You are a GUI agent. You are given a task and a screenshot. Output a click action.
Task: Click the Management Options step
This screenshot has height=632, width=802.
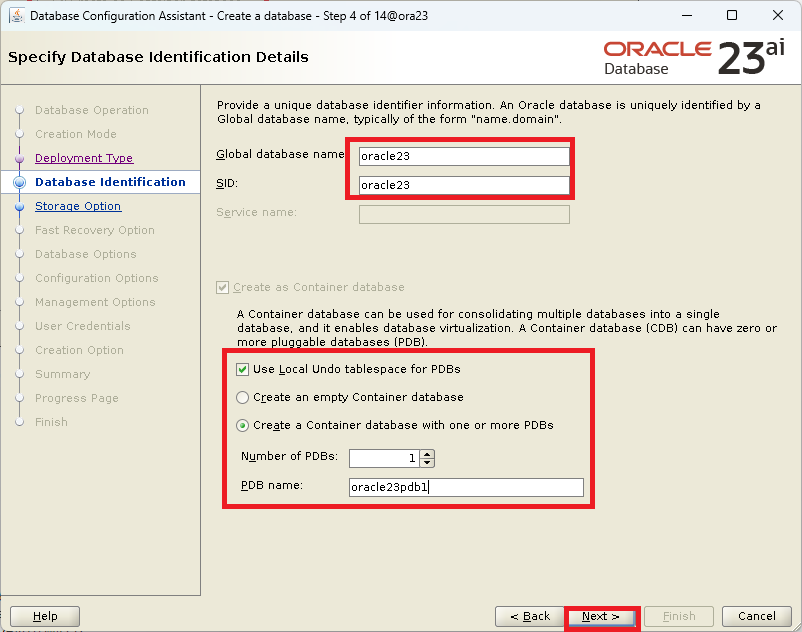point(95,302)
